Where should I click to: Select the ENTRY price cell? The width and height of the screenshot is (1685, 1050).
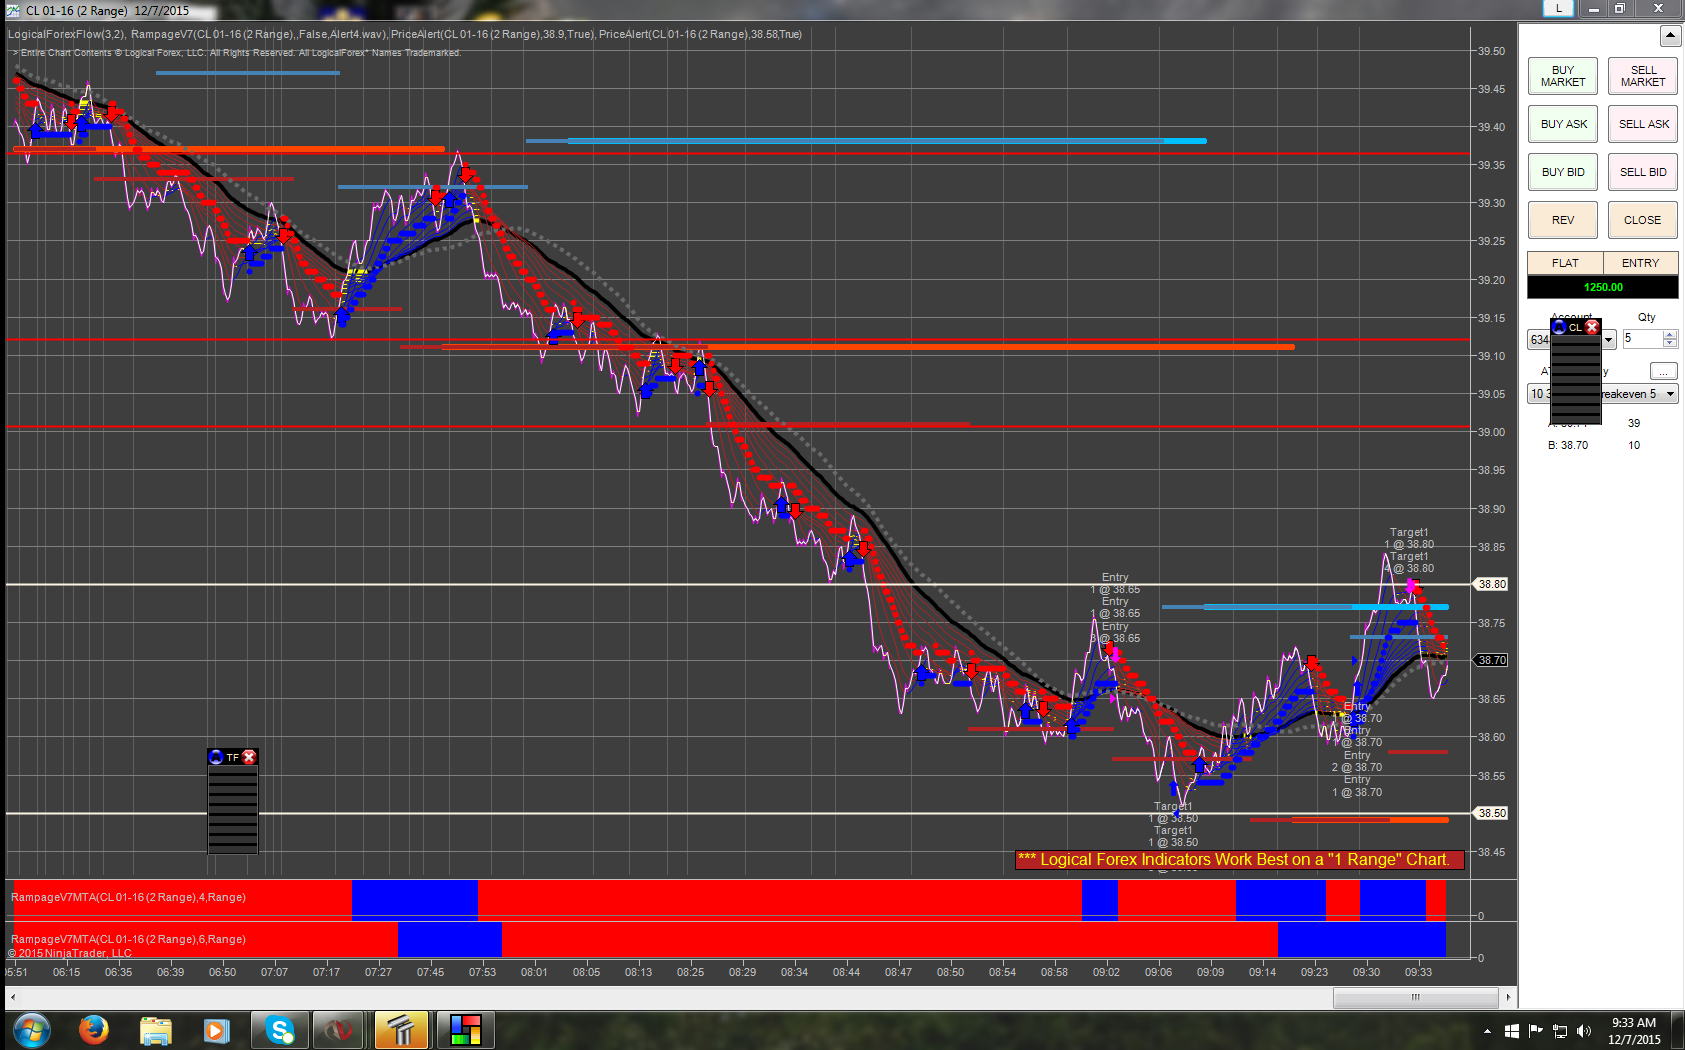click(x=1640, y=263)
